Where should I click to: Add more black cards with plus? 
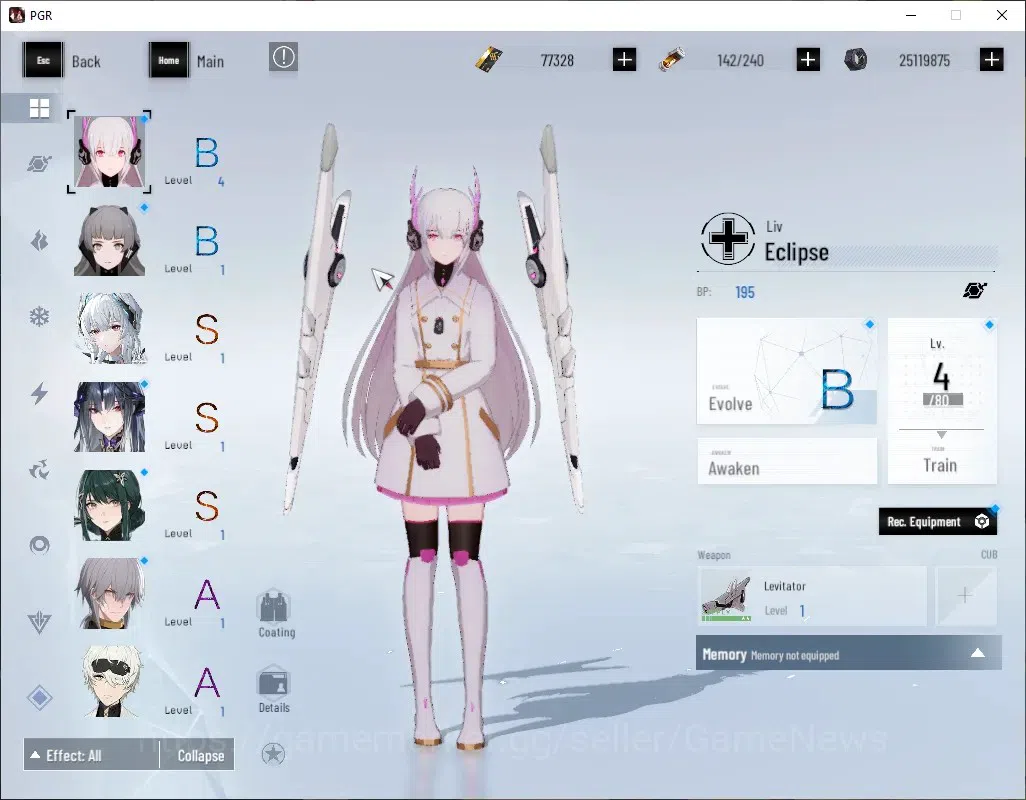624,60
